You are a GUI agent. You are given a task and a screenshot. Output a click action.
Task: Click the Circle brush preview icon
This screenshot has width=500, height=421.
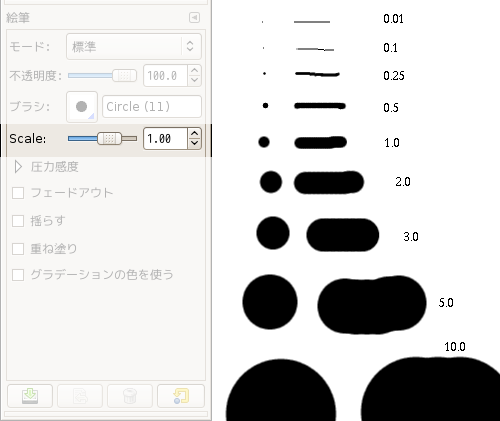pos(82,107)
